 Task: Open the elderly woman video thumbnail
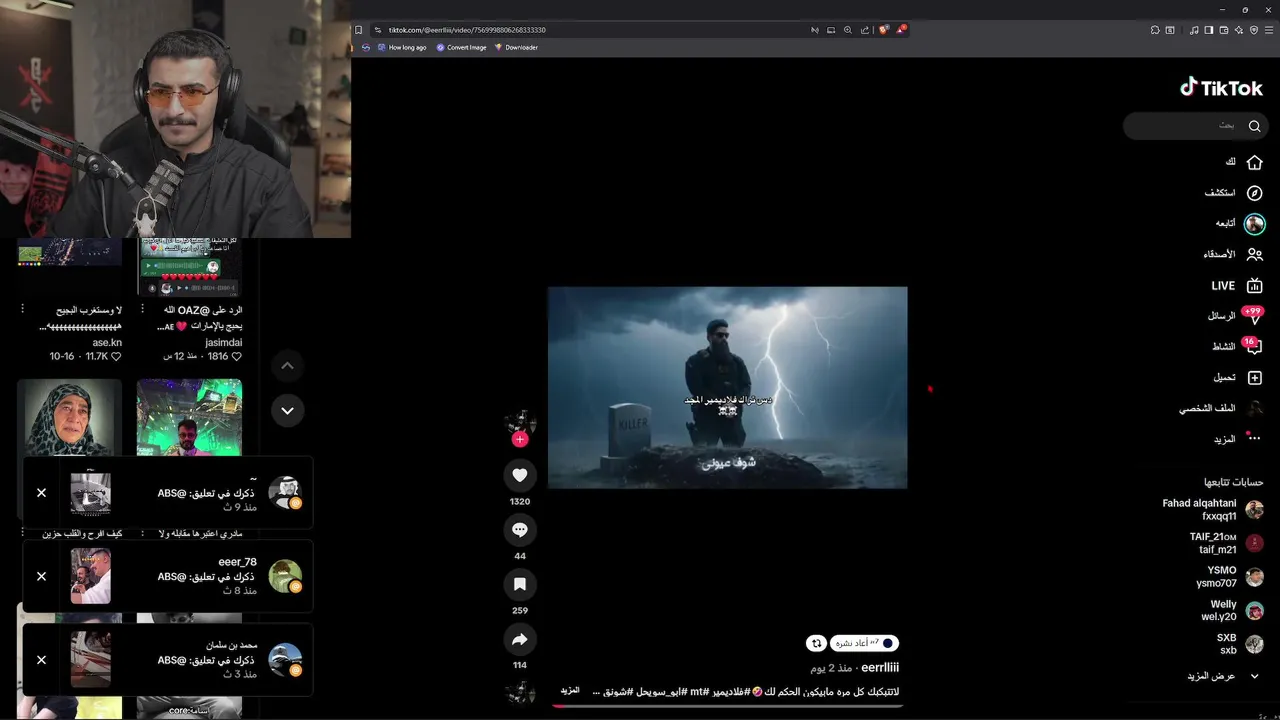(x=70, y=417)
